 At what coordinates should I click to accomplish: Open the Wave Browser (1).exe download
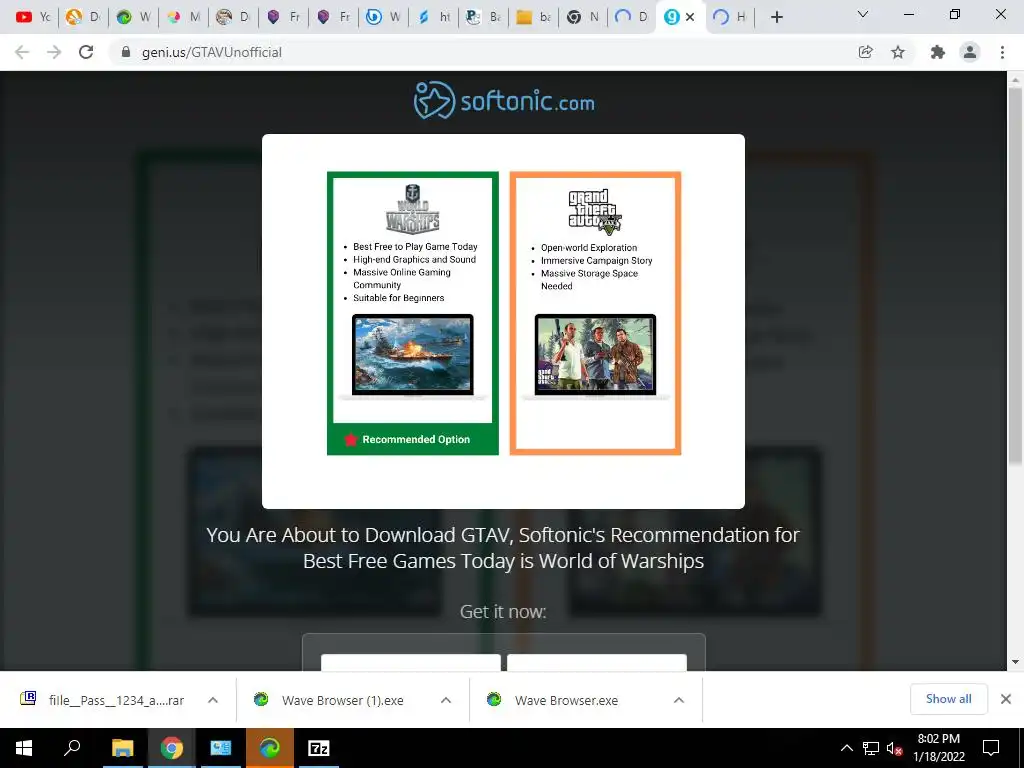(x=328, y=700)
